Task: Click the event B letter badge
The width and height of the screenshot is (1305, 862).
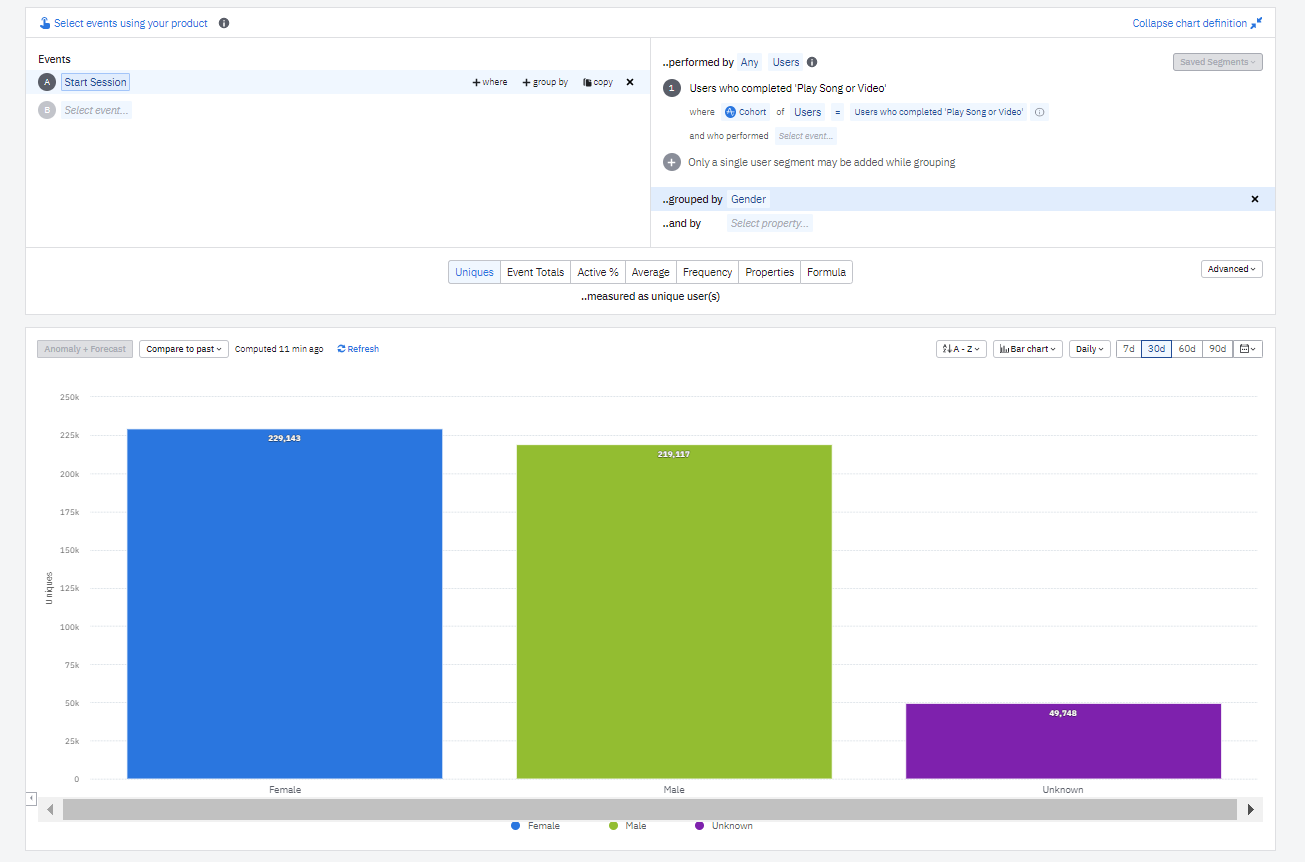Action: 46,110
